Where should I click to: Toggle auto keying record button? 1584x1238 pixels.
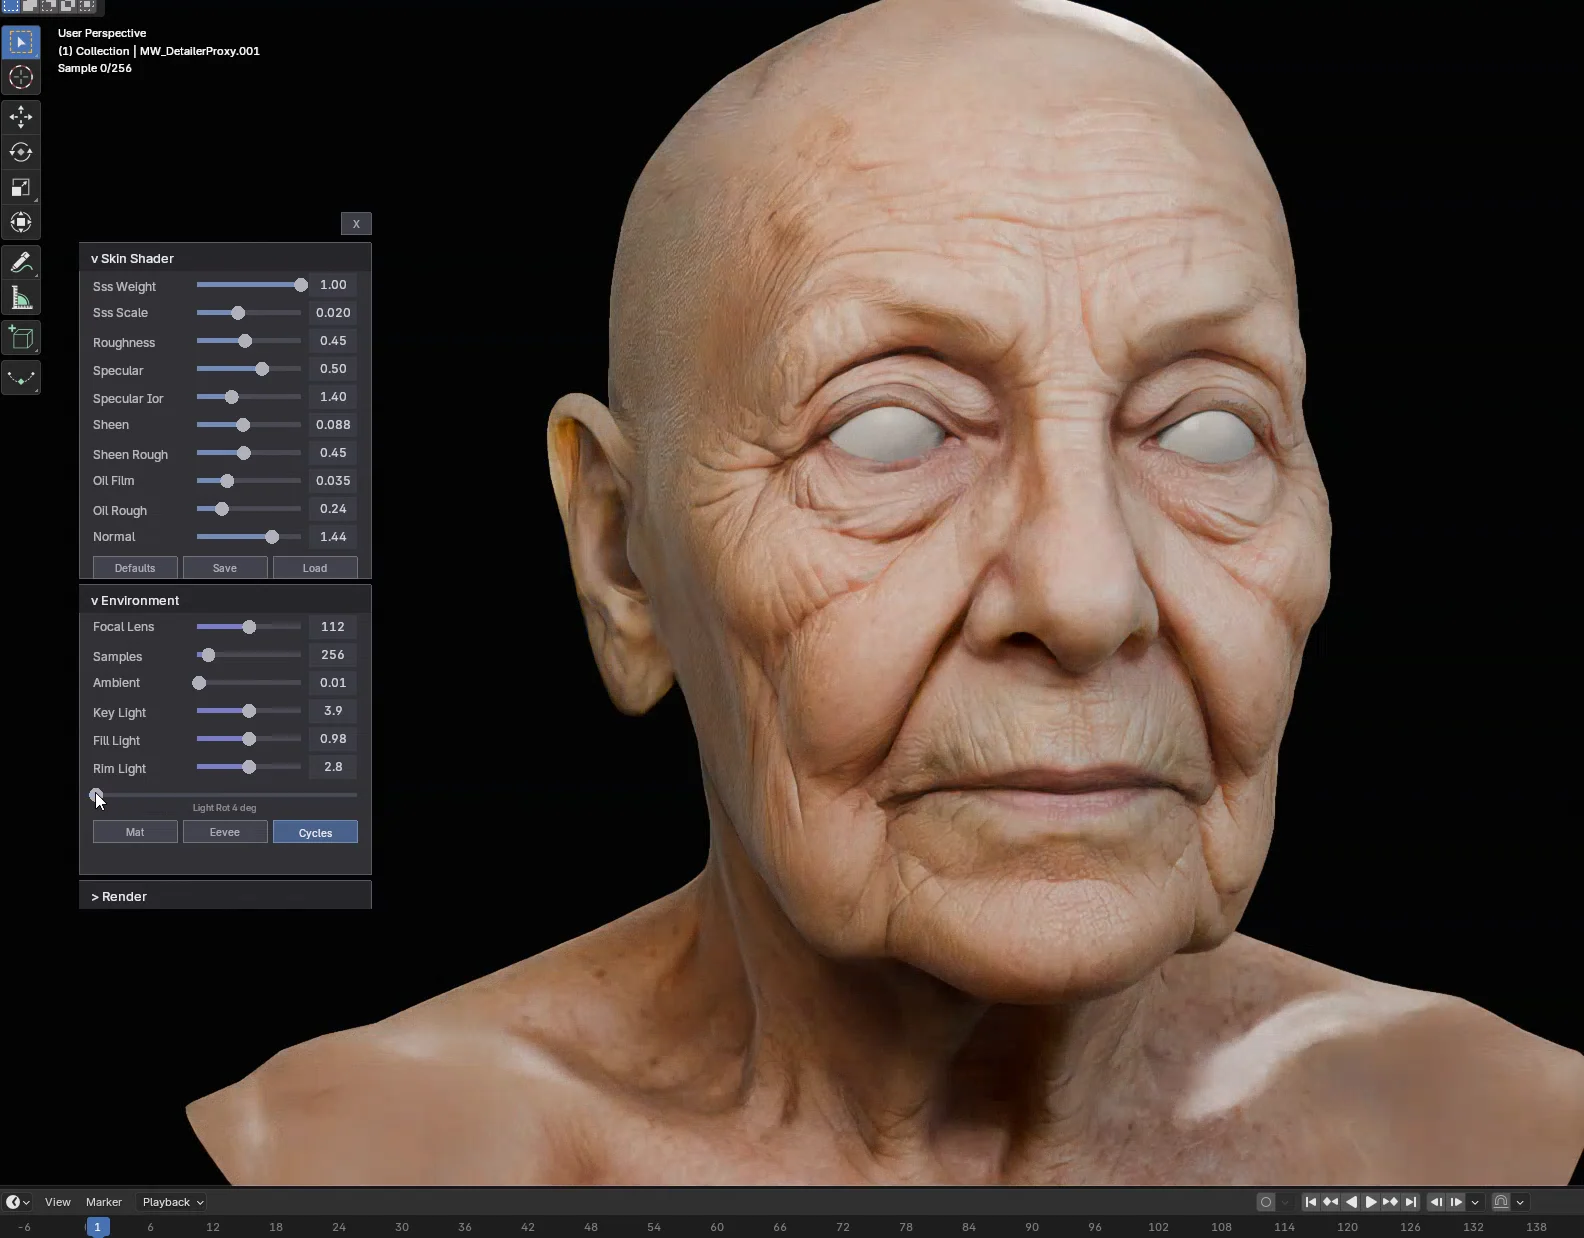(1266, 1202)
